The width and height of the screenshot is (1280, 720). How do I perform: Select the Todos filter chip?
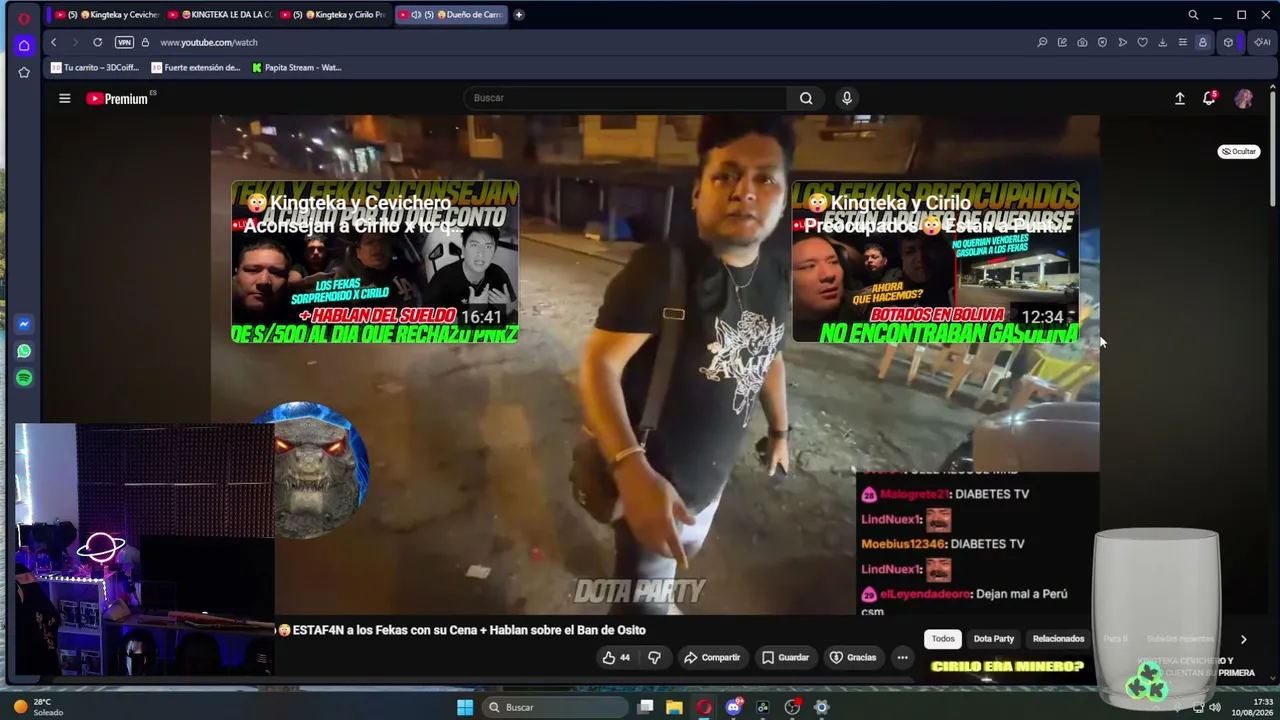943,639
